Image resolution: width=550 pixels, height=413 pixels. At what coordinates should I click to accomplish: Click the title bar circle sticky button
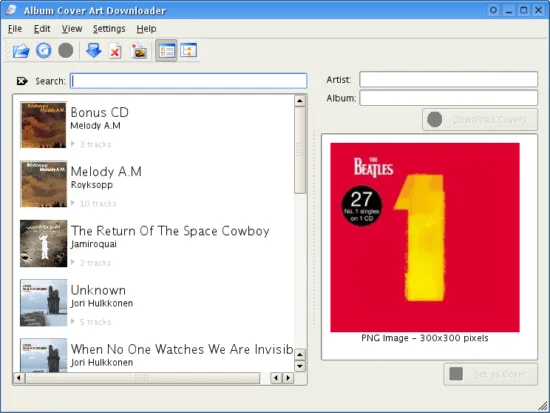pyautogui.click(x=493, y=10)
